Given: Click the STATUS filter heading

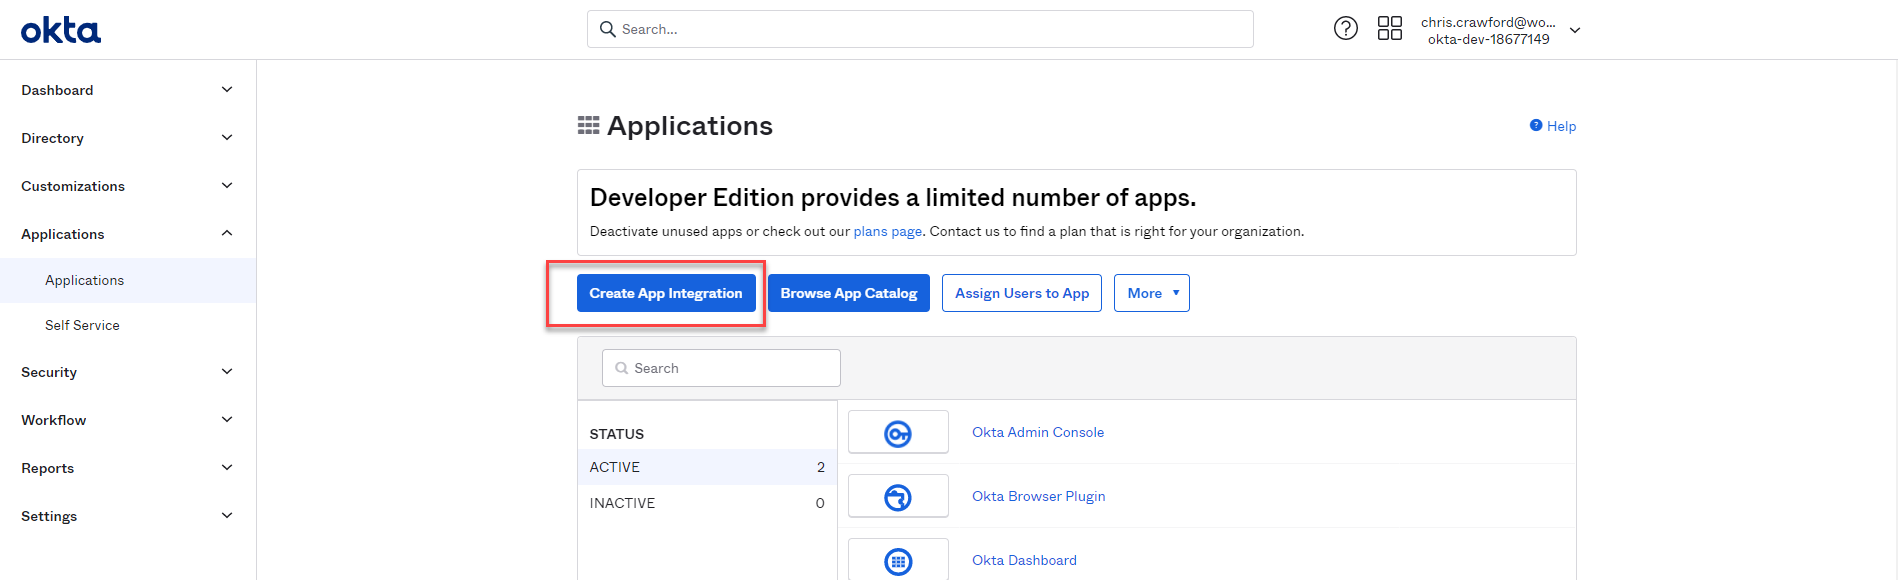Looking at the screenshot, I should (617, 434).
